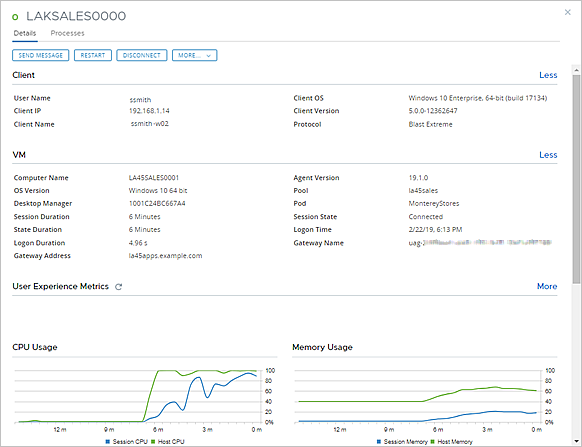Image resolution: width=582 pixels, height=447 pixels.
Task: Click client version 5.0.0-12362647
Action: point(433,111)
